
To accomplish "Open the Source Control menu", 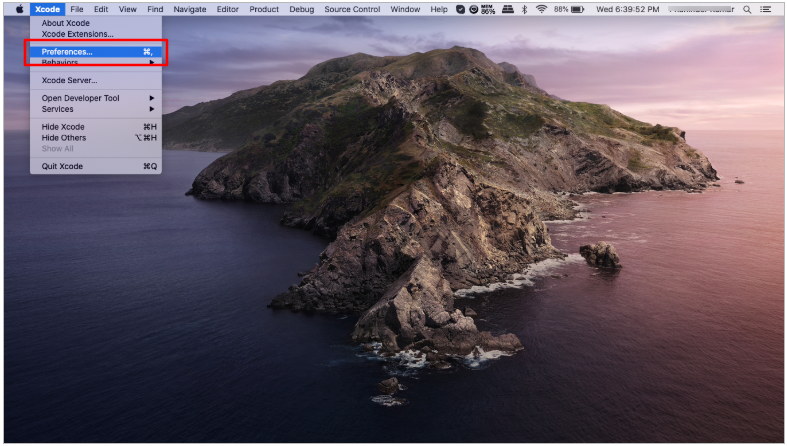I will (352, 9).
